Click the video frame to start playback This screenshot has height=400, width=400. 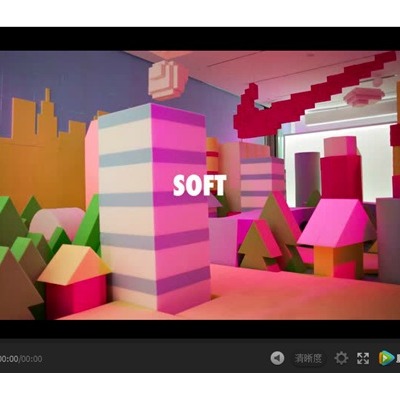click(200, 185)
